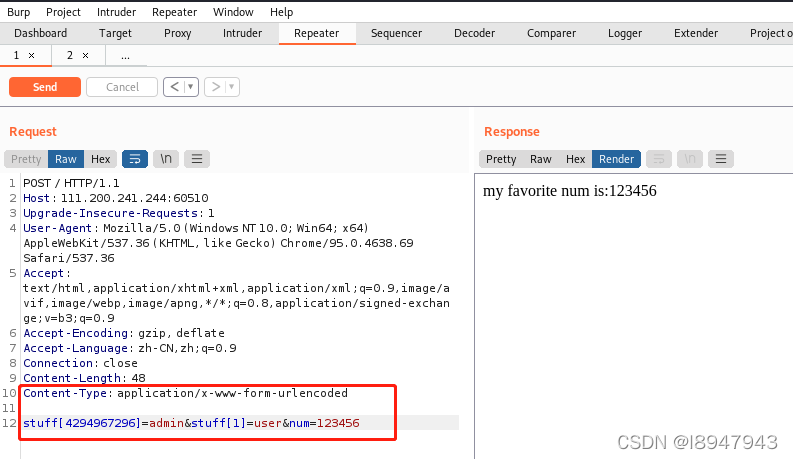Switch to the Decoder tab
793x459 pixels.
tap(474, 33)
